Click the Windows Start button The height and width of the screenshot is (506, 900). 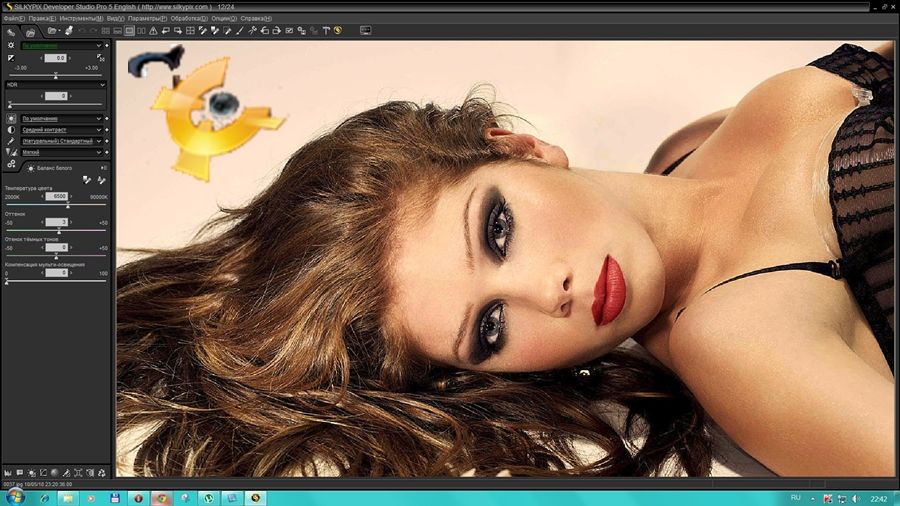[14, 497]
